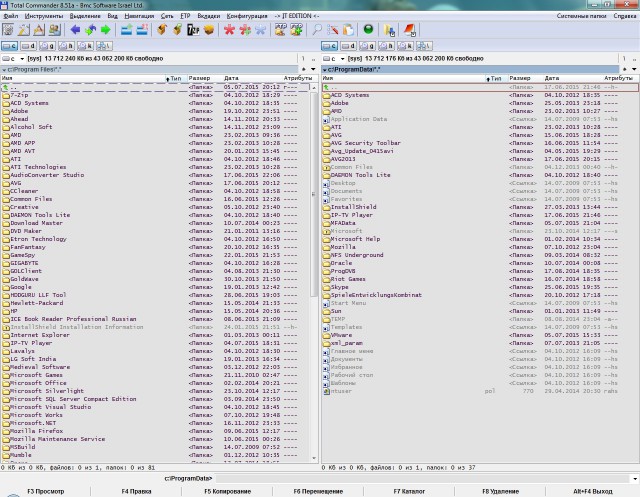
Task: Click the left panel scrollbar down arrow
Action: pos(314,458)
